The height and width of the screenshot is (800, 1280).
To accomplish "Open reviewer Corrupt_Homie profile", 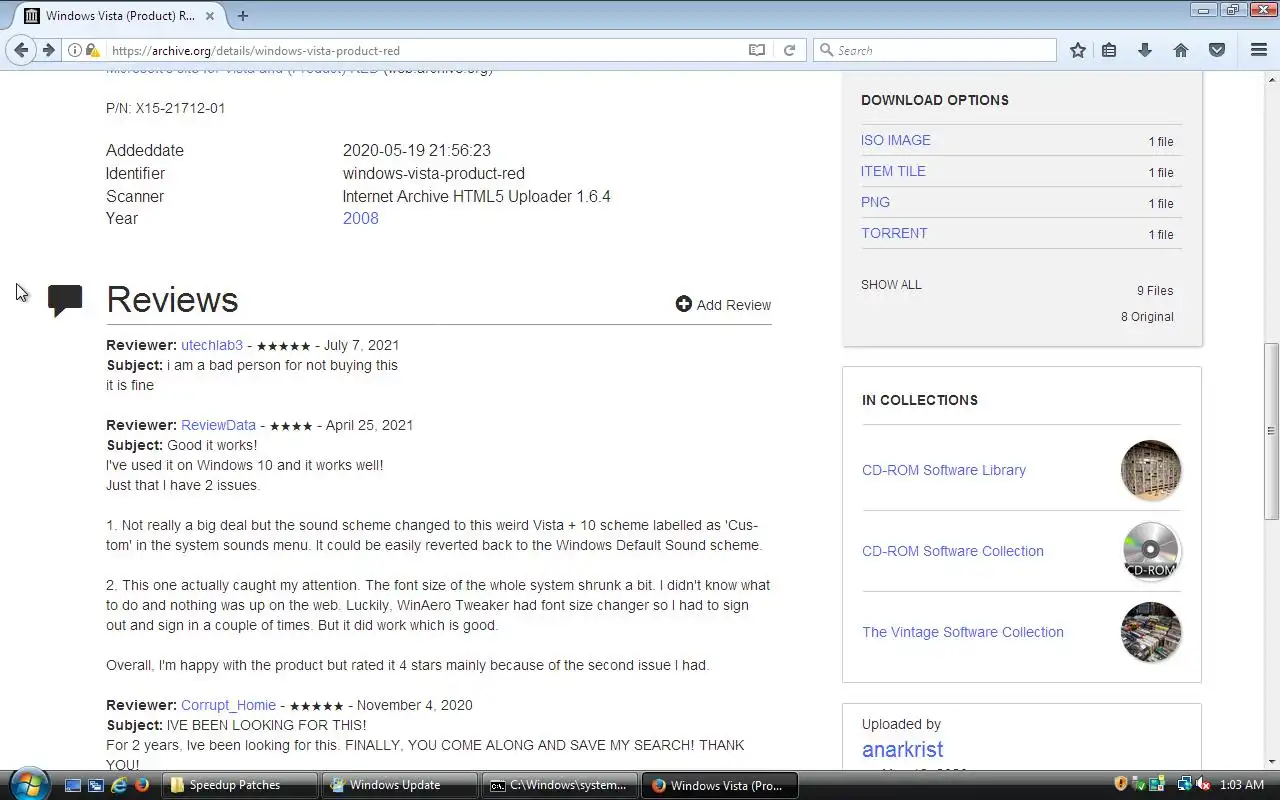I will pyautogui.click(x=228, y=705).
